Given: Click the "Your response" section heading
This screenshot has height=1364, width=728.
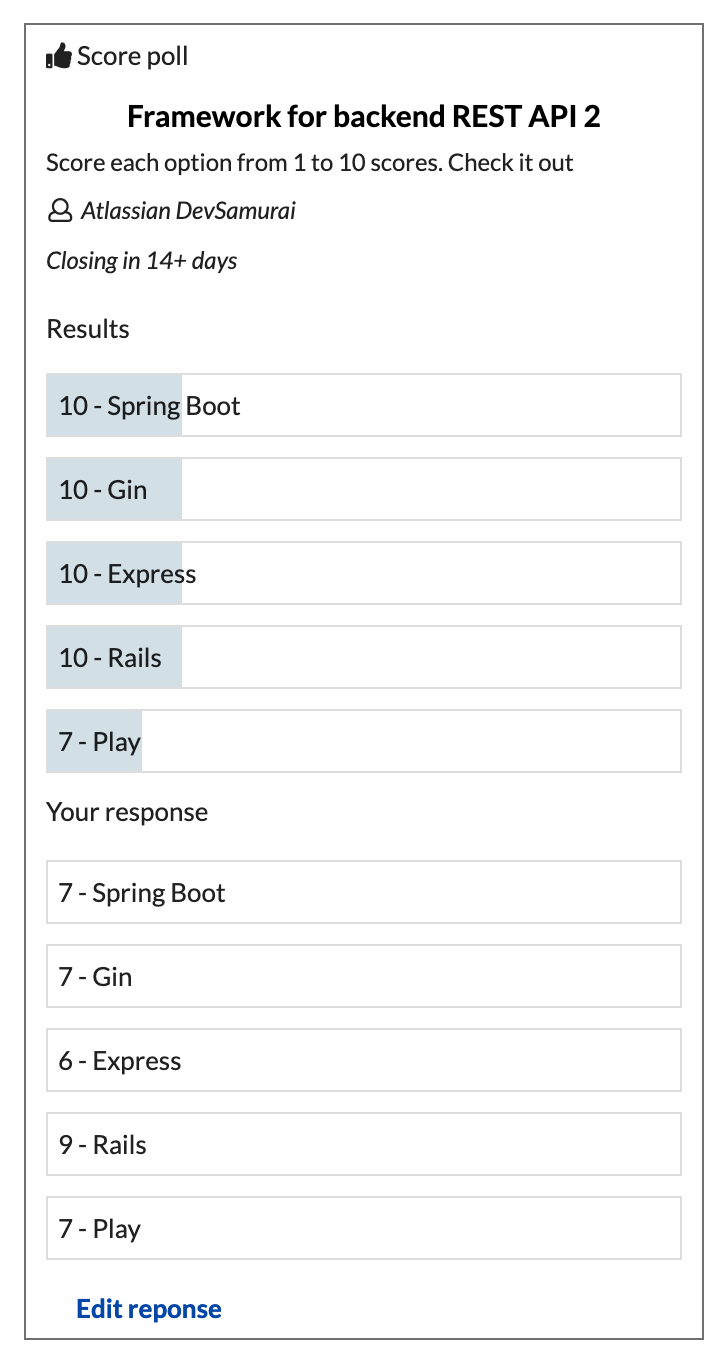Looking at the screenshot, I should [x=127, y=812].
